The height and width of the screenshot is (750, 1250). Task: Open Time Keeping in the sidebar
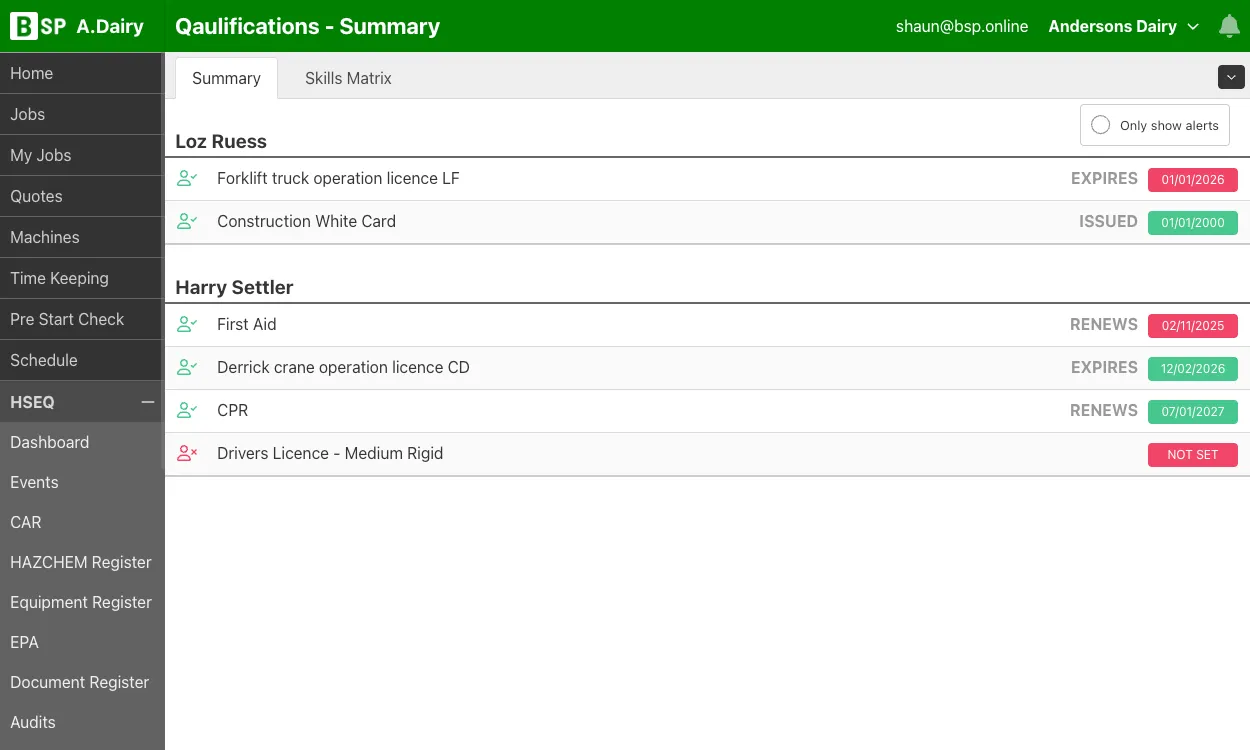point(82,278)
